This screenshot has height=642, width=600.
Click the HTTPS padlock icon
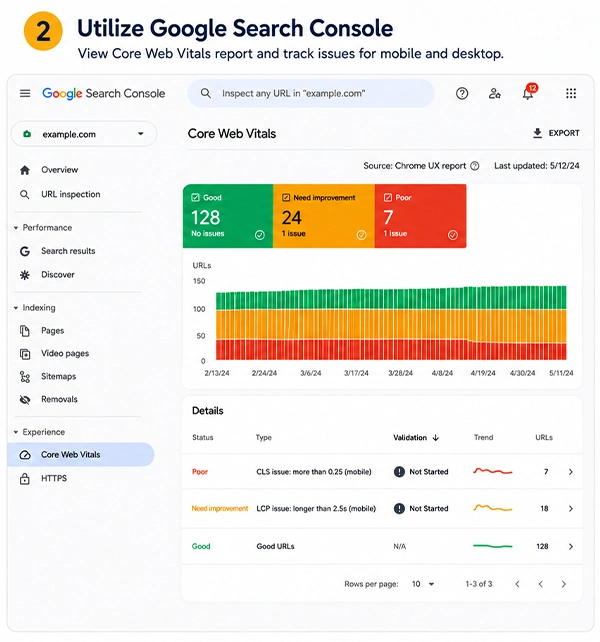coord(25,478)
